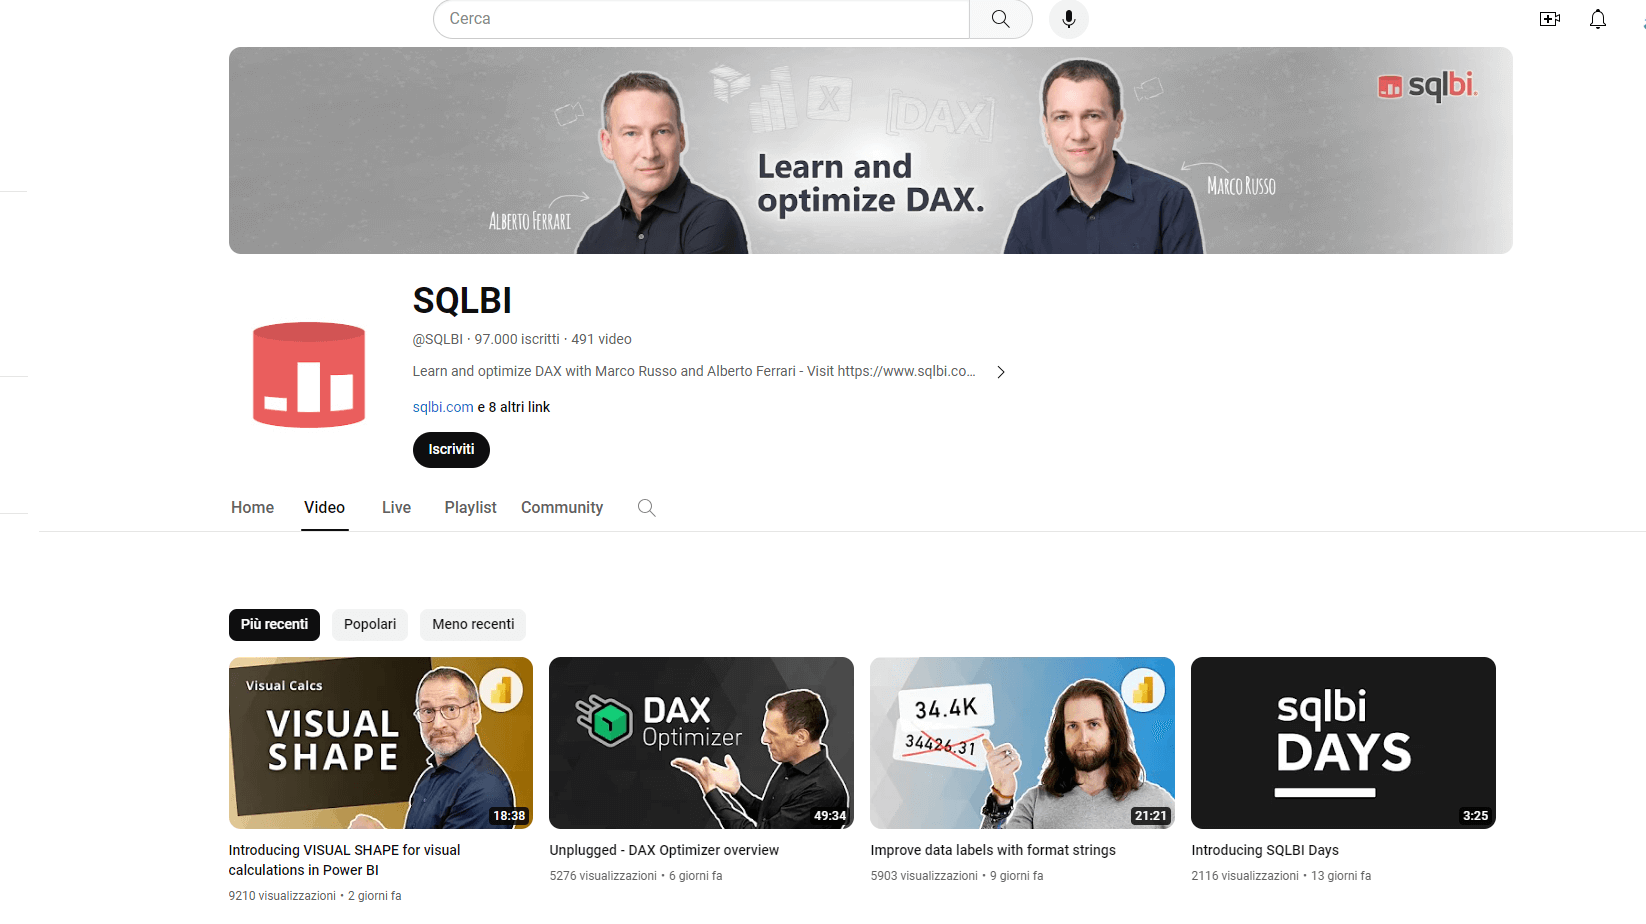Open the sqlbi DAYS video thumbnail
The height and width of the screenshot is (924, 1646).
[x=1343, y=743]
